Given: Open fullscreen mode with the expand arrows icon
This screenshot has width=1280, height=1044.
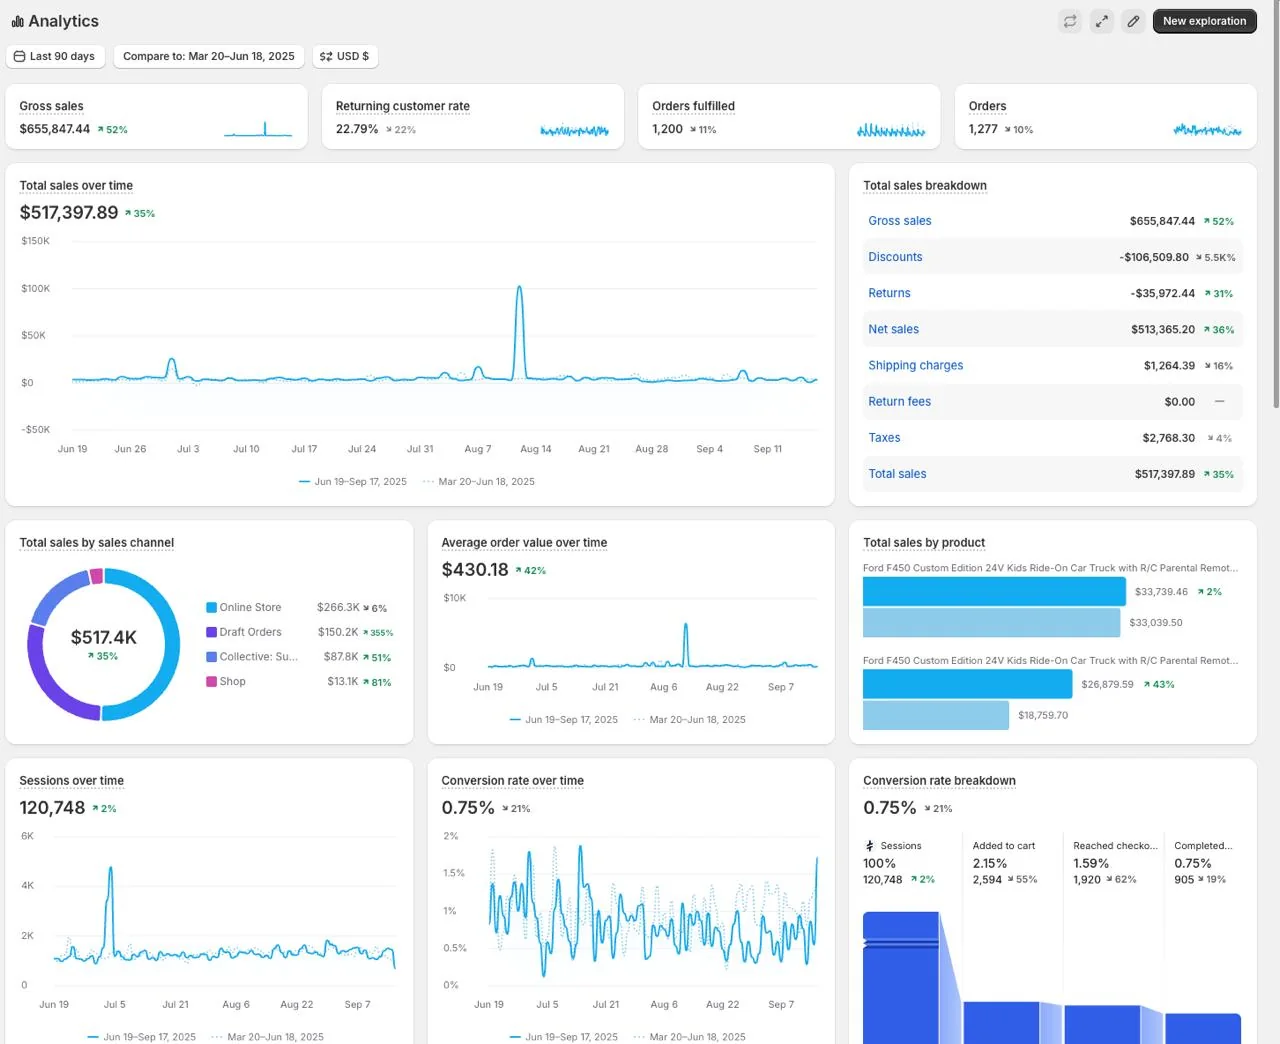Looking at the screenshot, I should pos(1101,21).
